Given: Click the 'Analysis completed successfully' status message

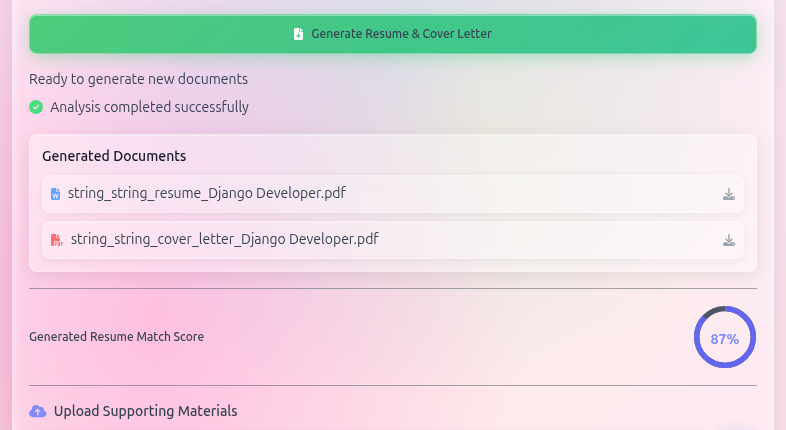Looking at the screenshot, I should coord(149,107).
